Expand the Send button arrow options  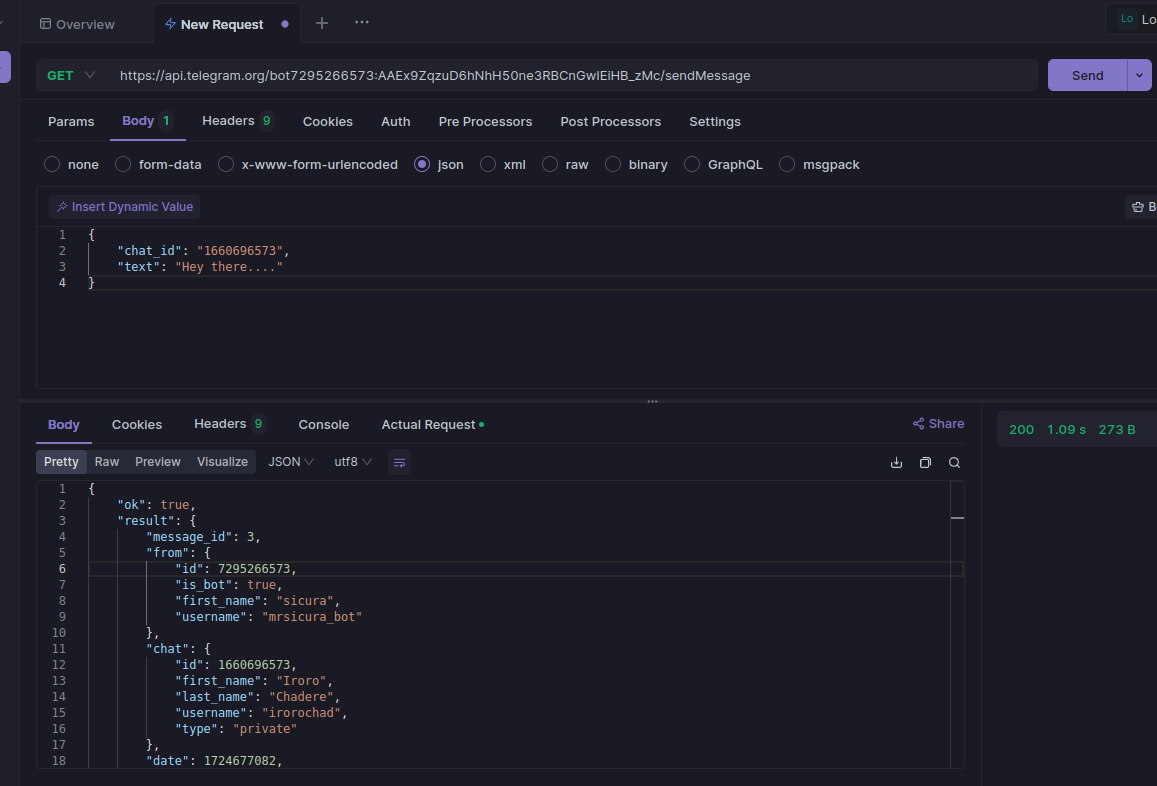[x=1139, y=75]
